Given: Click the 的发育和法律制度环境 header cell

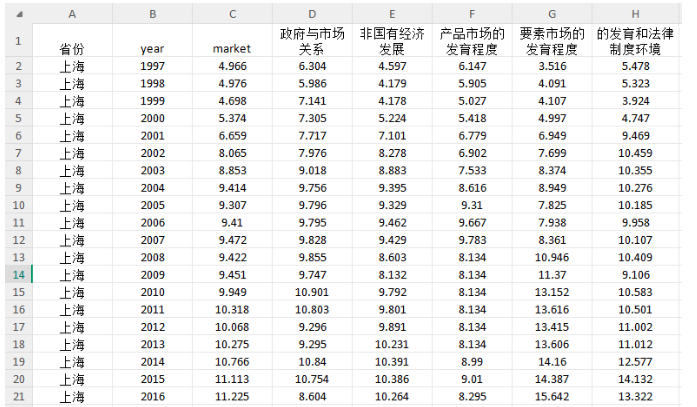Looking at the screenshot, I should 636,41.
